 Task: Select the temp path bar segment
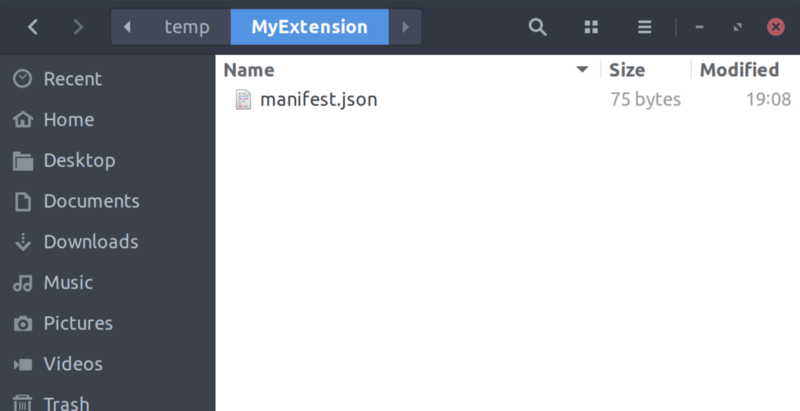tap(186, 27)
